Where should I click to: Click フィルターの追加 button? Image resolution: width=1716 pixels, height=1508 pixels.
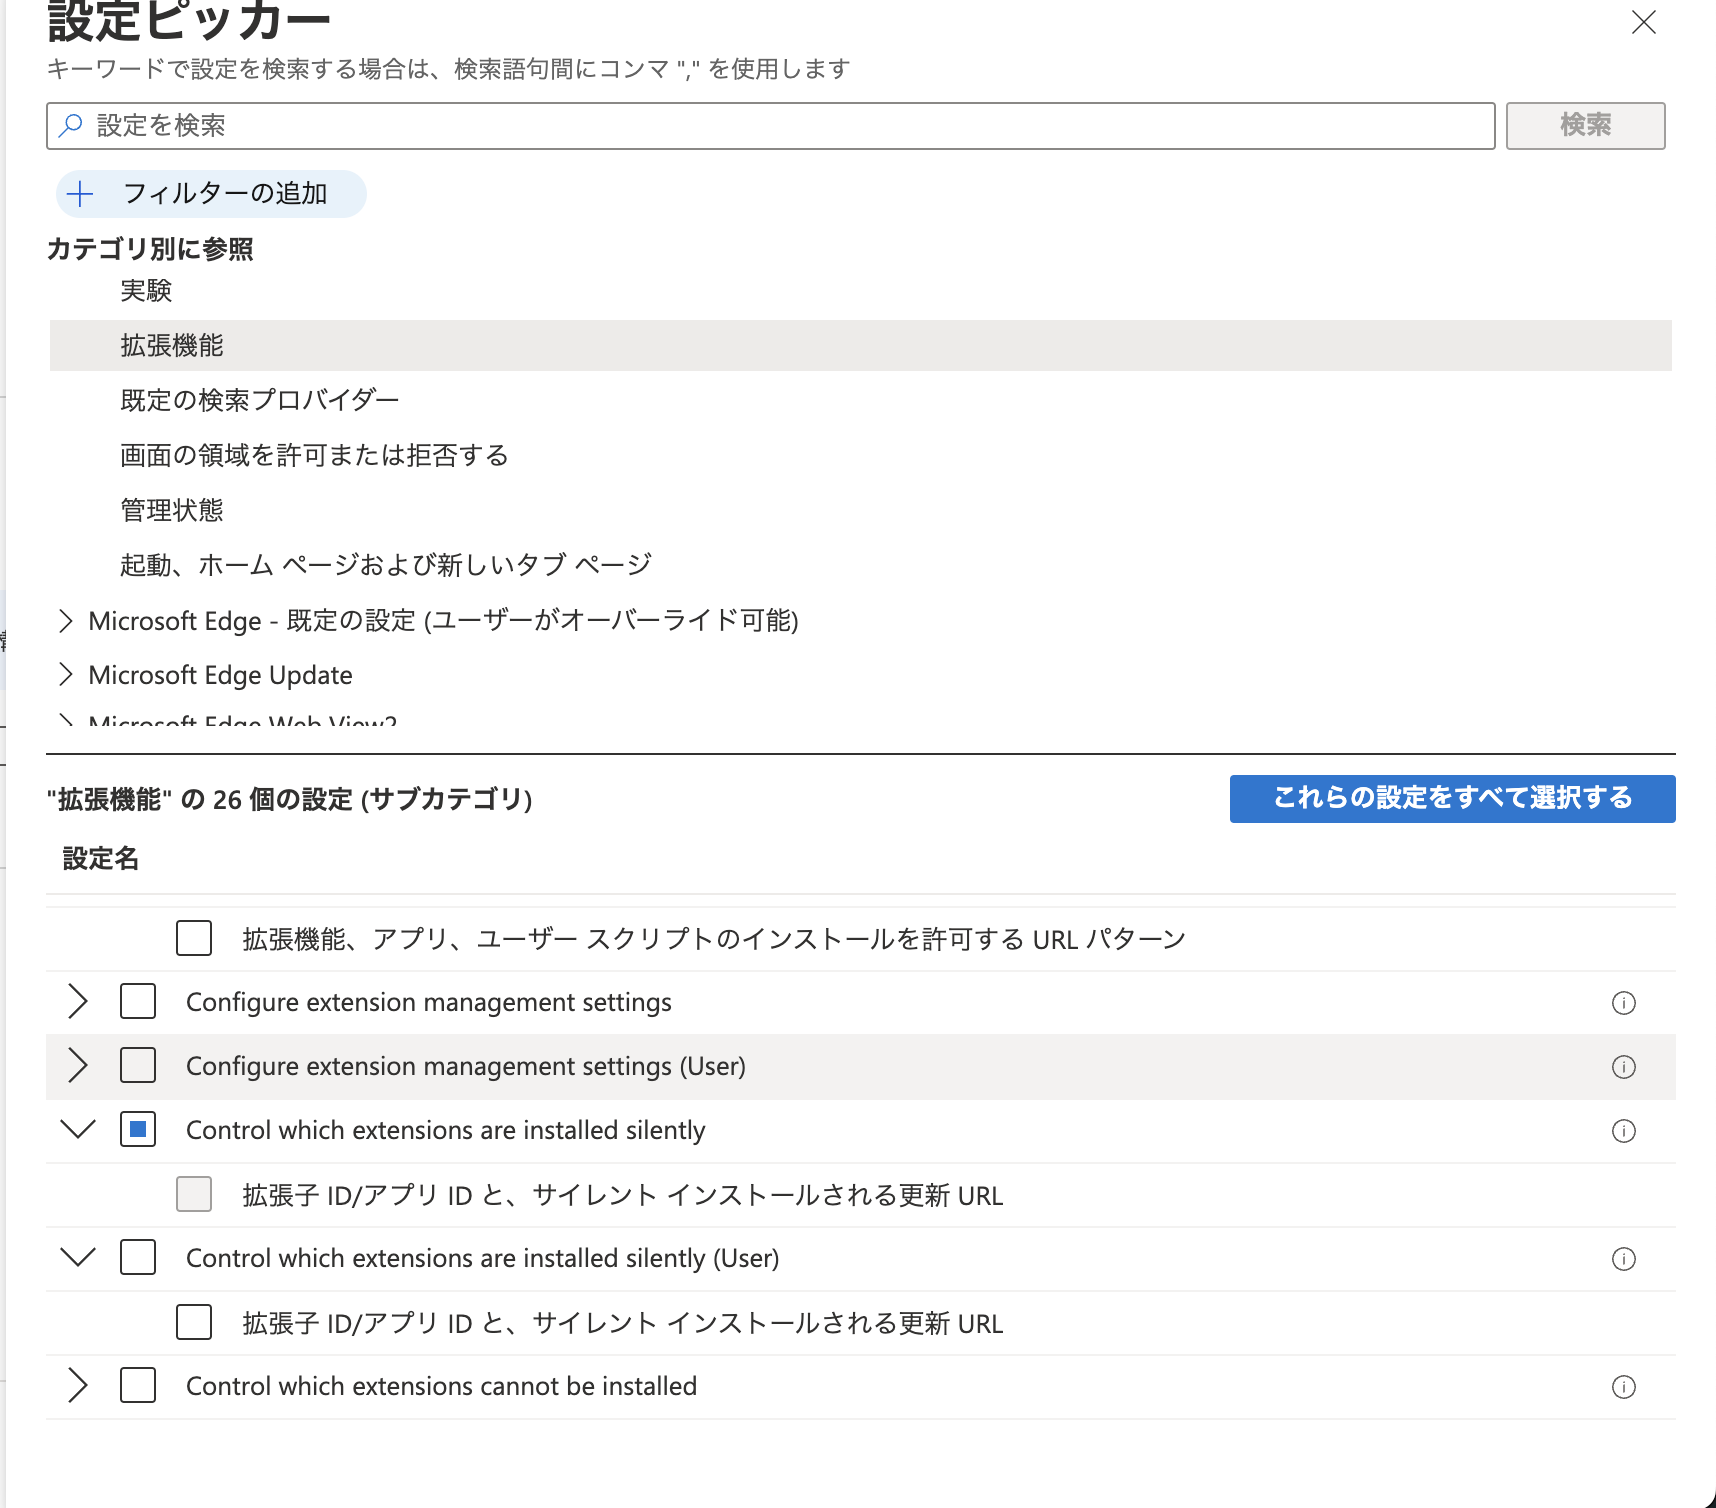click(x=211, y=194)
